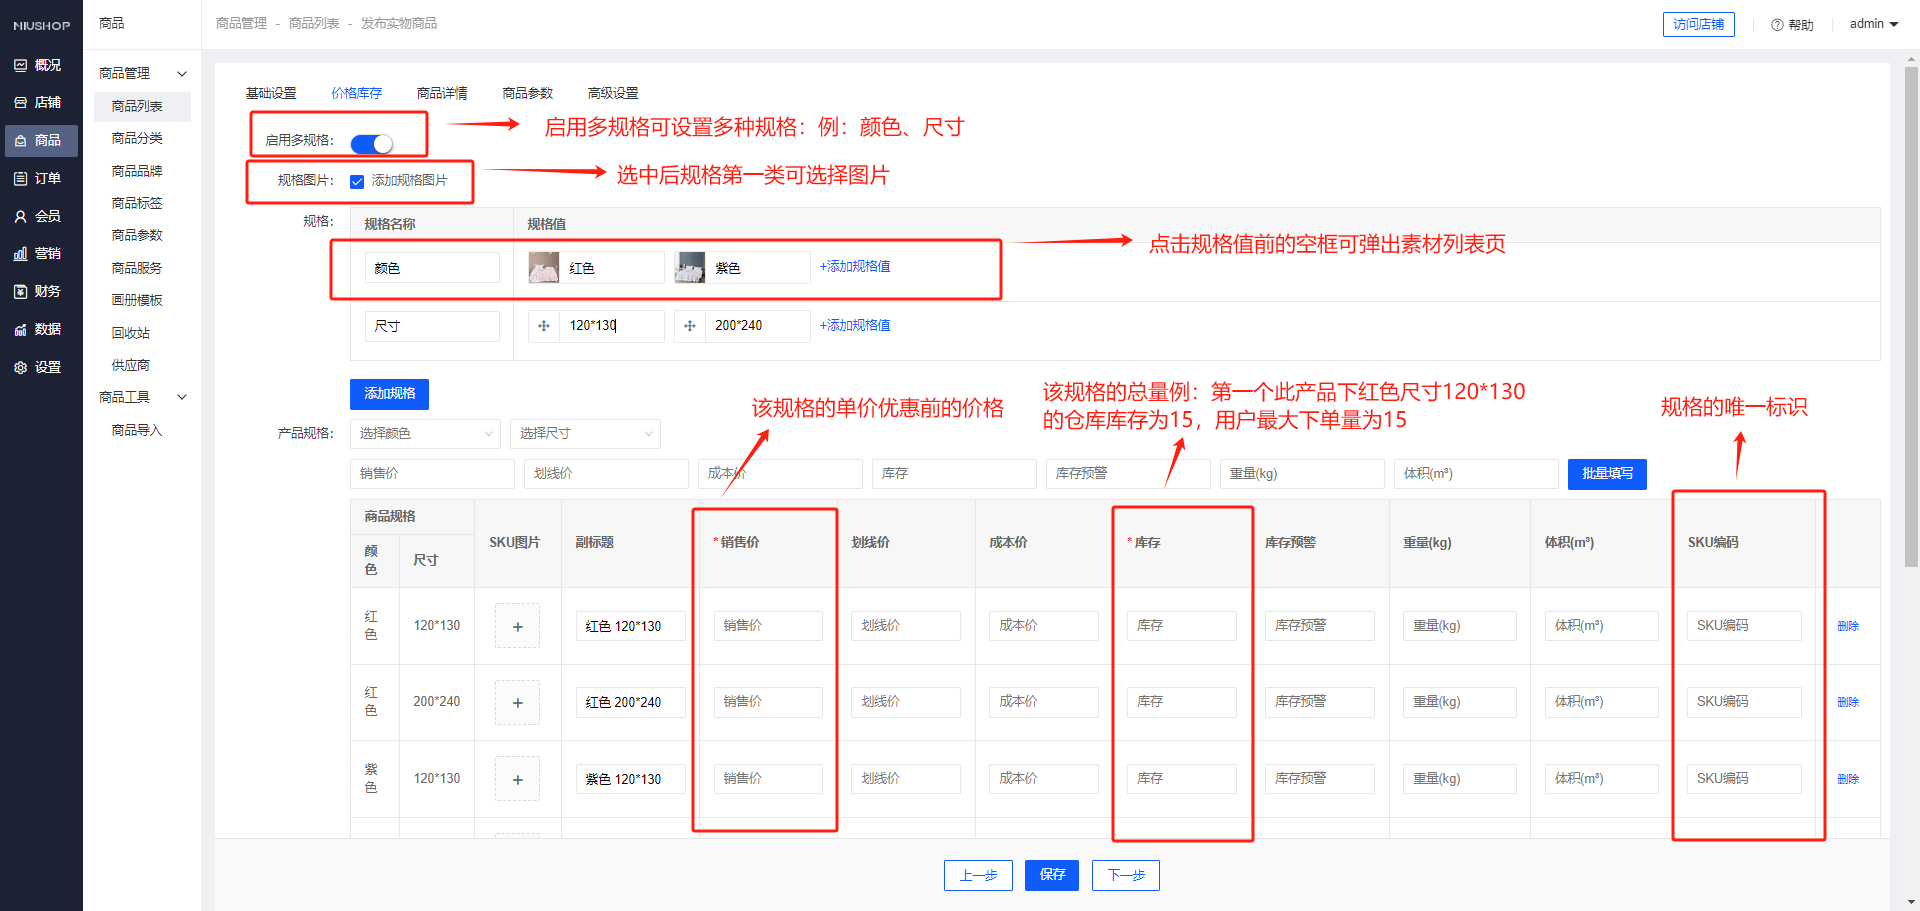Switch to the 高级设置 tab

(613, 93)
